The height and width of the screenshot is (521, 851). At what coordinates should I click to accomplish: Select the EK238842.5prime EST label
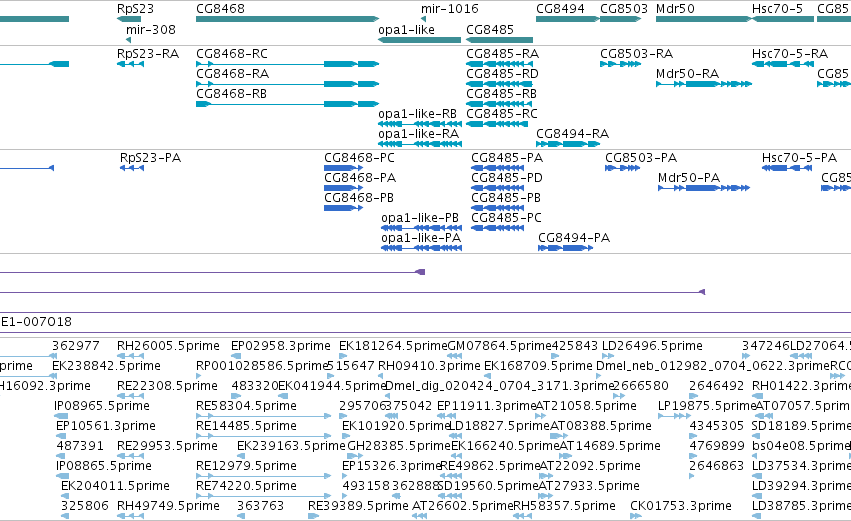point(106,366)
